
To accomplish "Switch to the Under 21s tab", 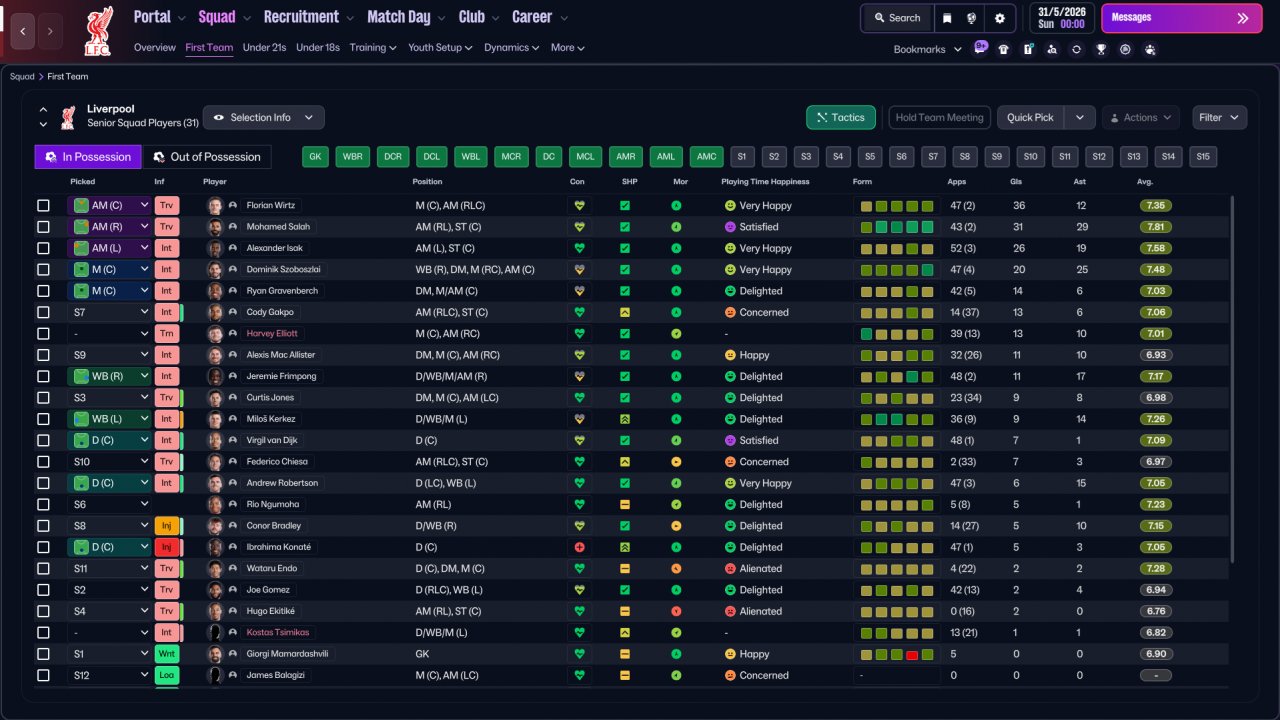I will pos(264,48).
